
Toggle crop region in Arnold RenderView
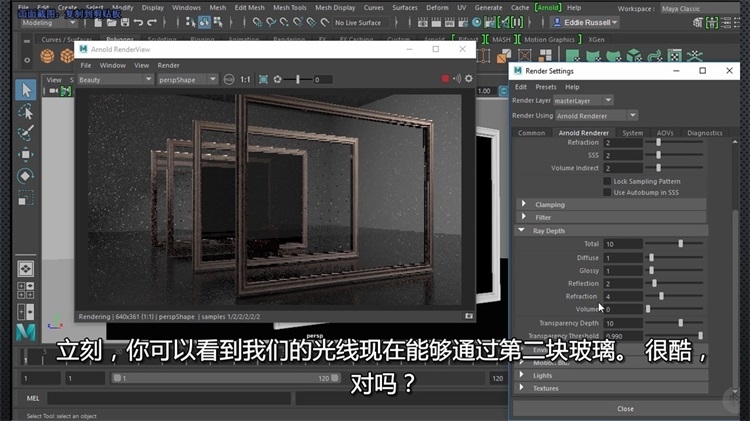pos(263,79)
